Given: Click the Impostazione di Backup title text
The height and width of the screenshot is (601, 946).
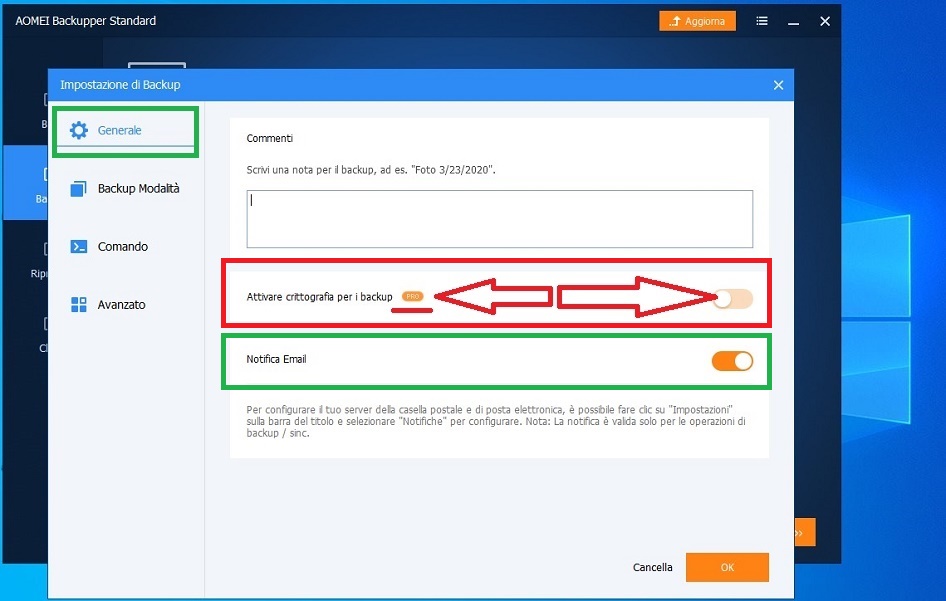Looking at the screenshot, I should (120, 85).
